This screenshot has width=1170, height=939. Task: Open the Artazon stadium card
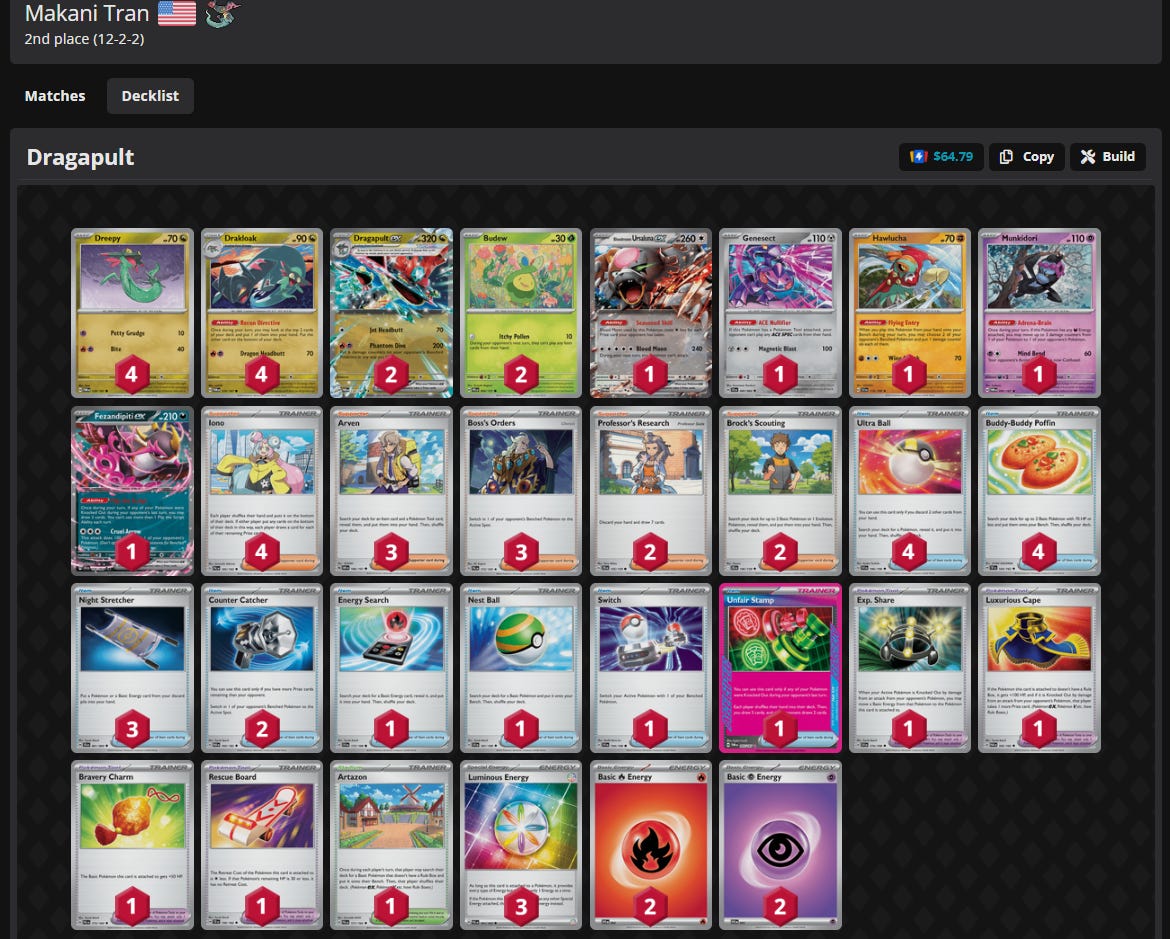391,845
